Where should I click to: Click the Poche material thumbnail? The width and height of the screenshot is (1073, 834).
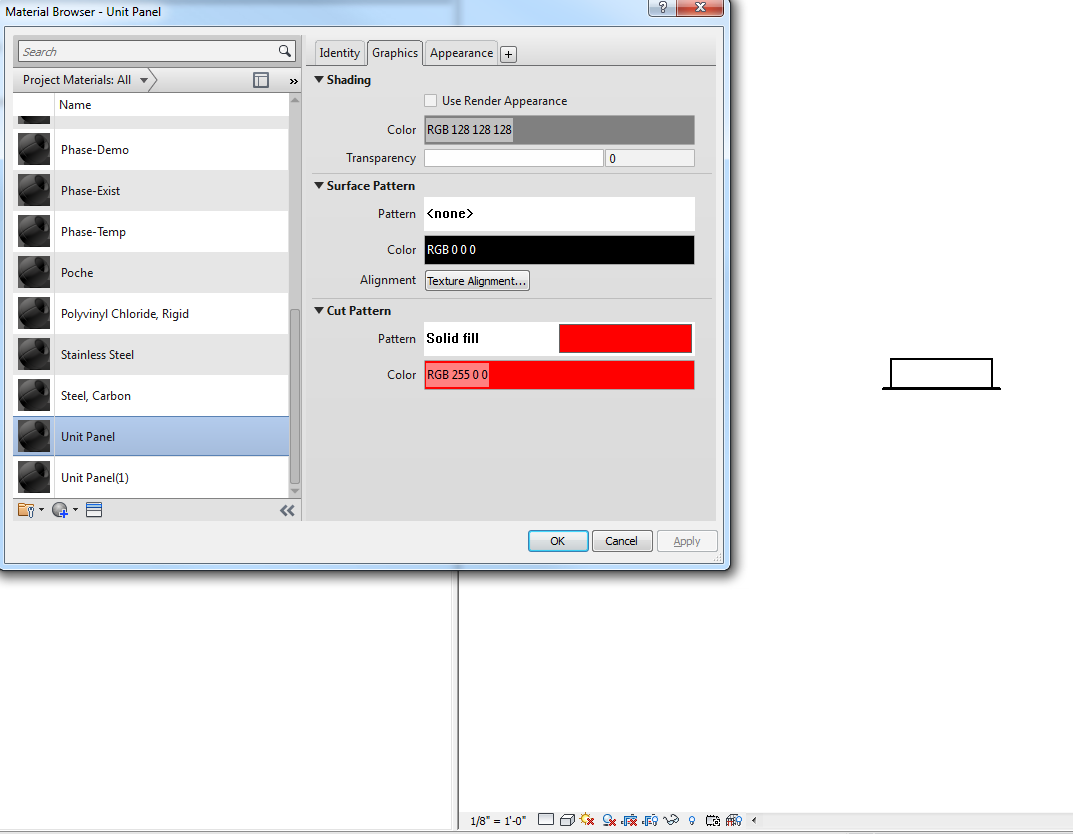(x=34, y=272)
